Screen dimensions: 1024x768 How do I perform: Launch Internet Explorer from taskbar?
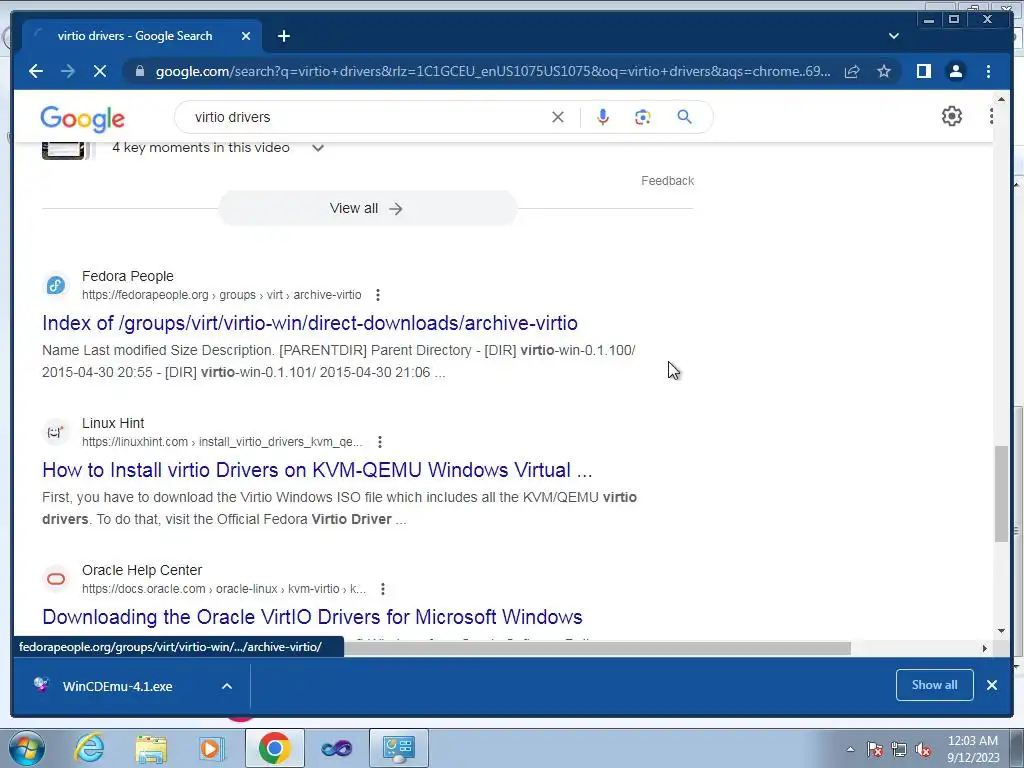[x=89, y=748]
